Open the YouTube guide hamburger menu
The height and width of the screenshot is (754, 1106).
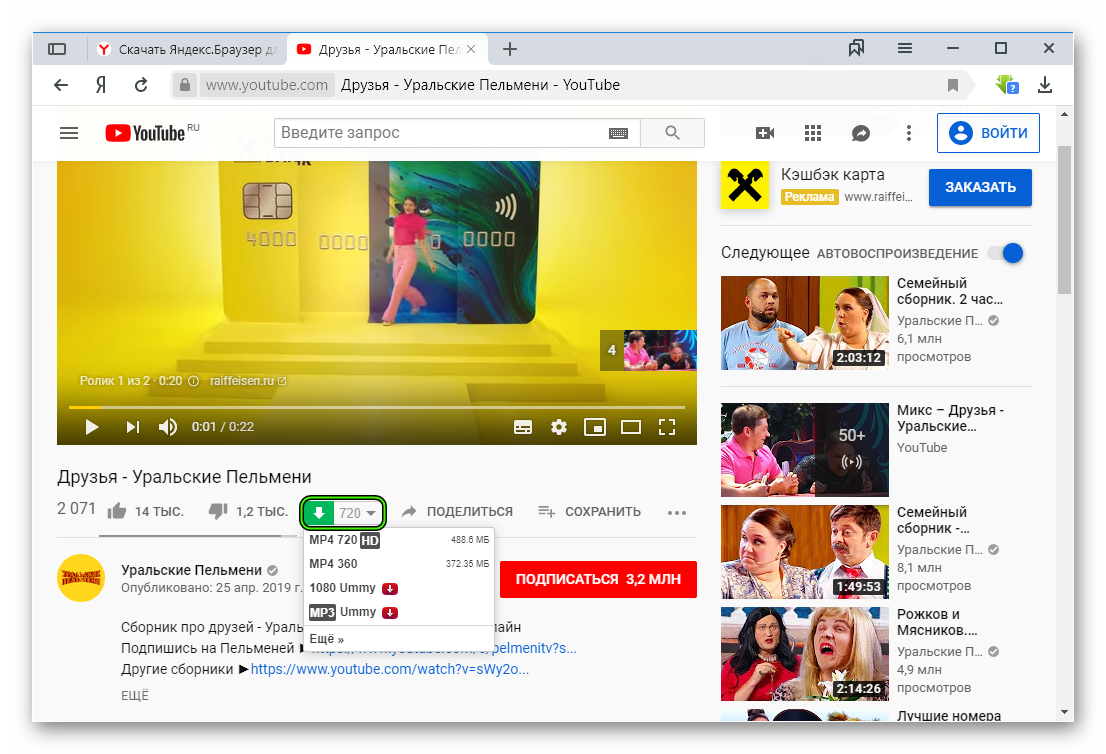(x=69, y=133)
